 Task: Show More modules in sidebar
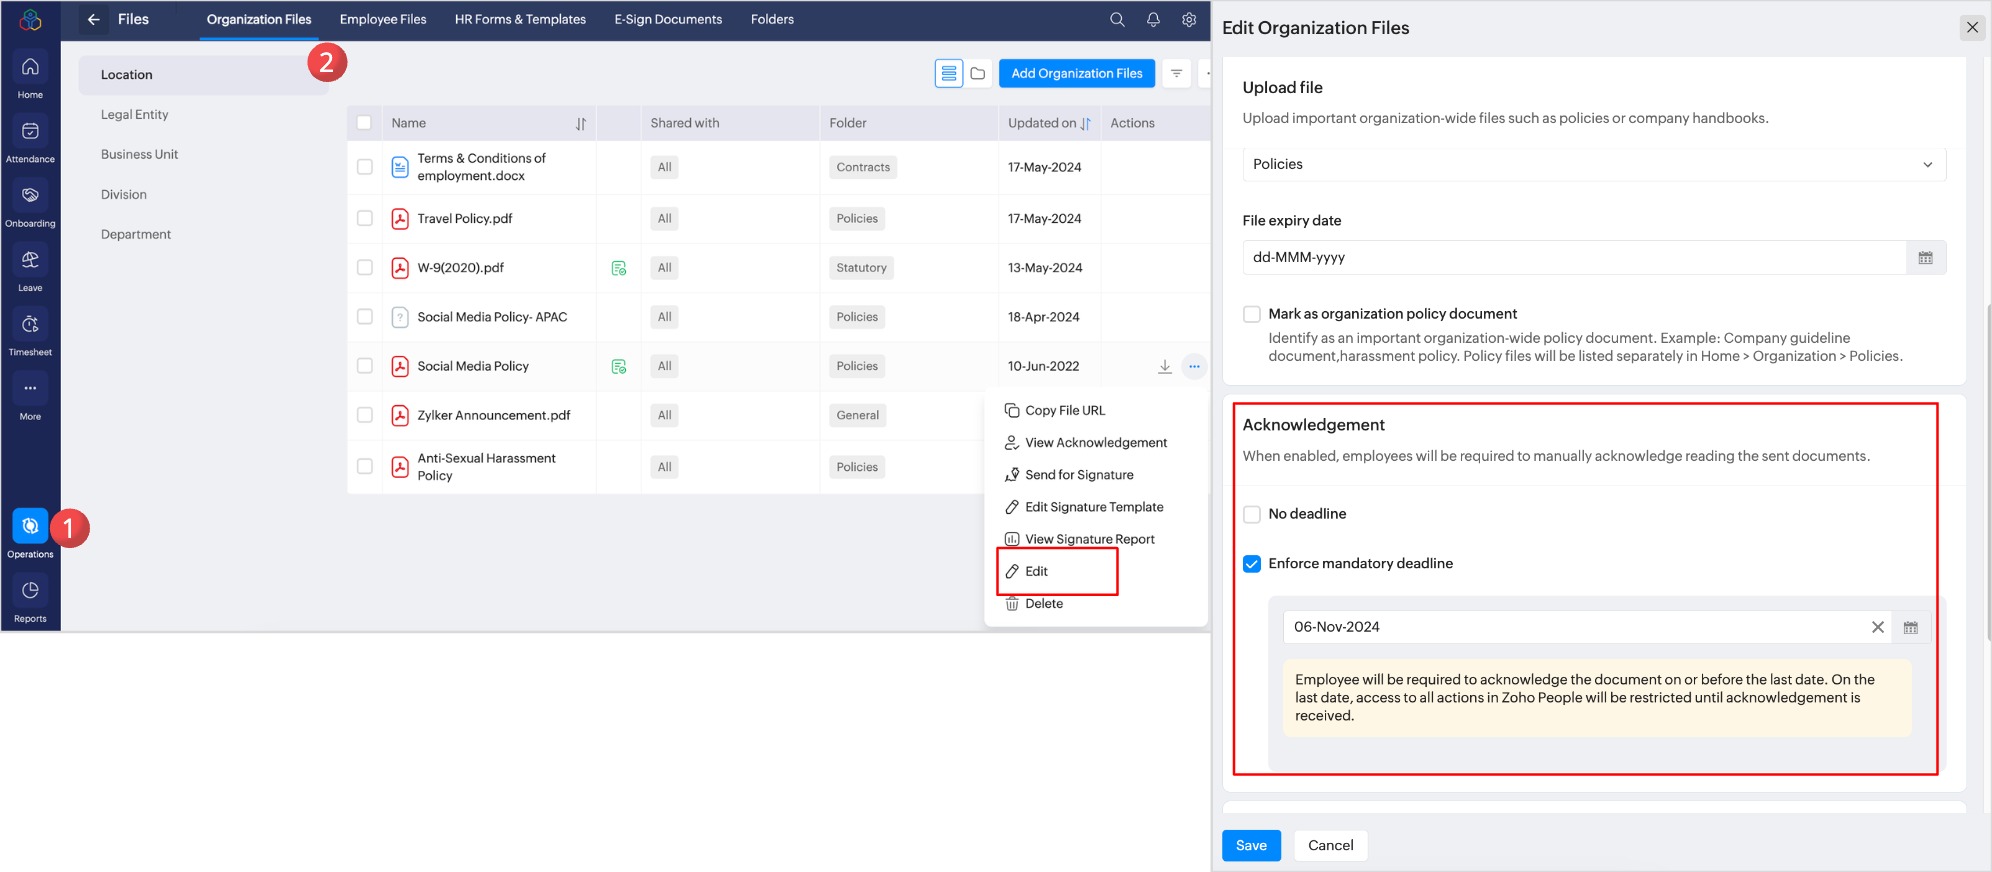click(30, 398)
